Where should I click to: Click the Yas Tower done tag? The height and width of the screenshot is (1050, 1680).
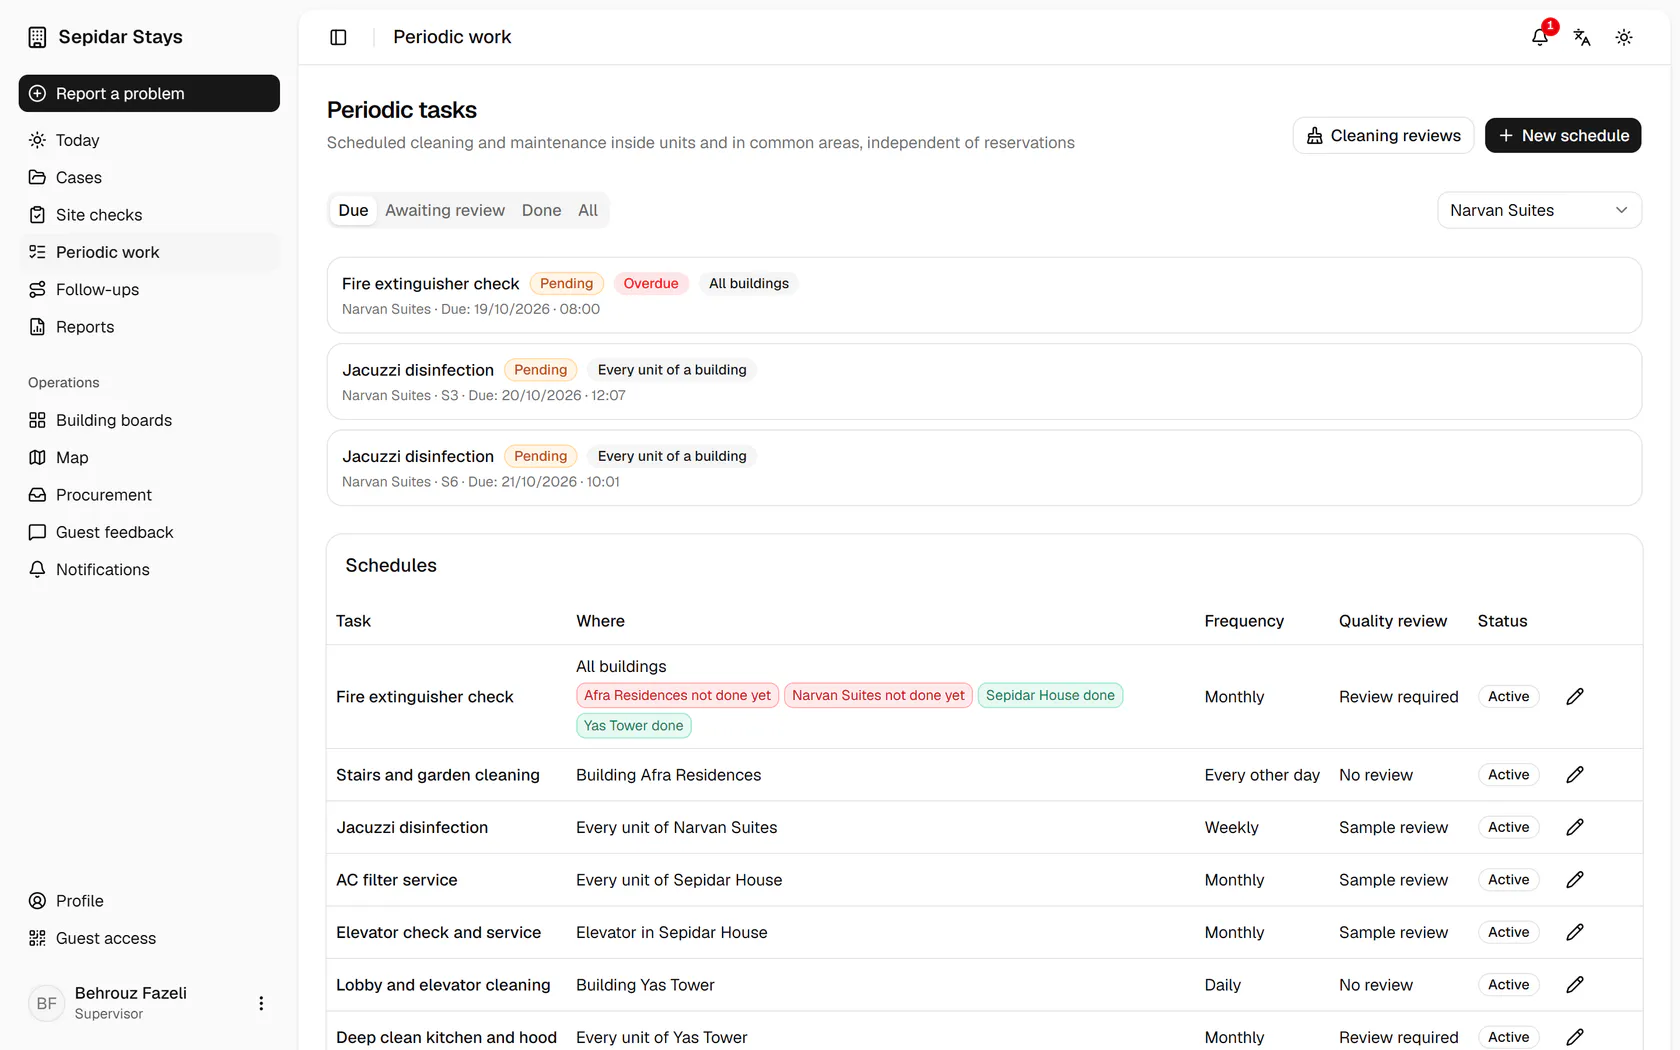[633, 726]
